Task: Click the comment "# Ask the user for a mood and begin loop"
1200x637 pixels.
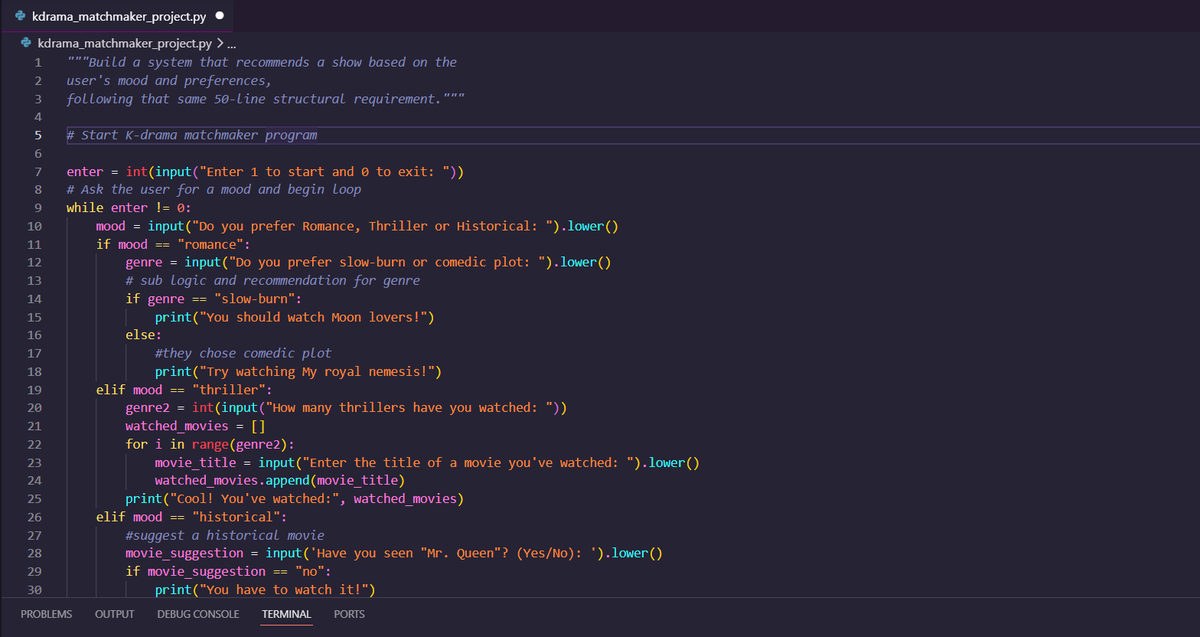Action: click(x=214, y=190)
